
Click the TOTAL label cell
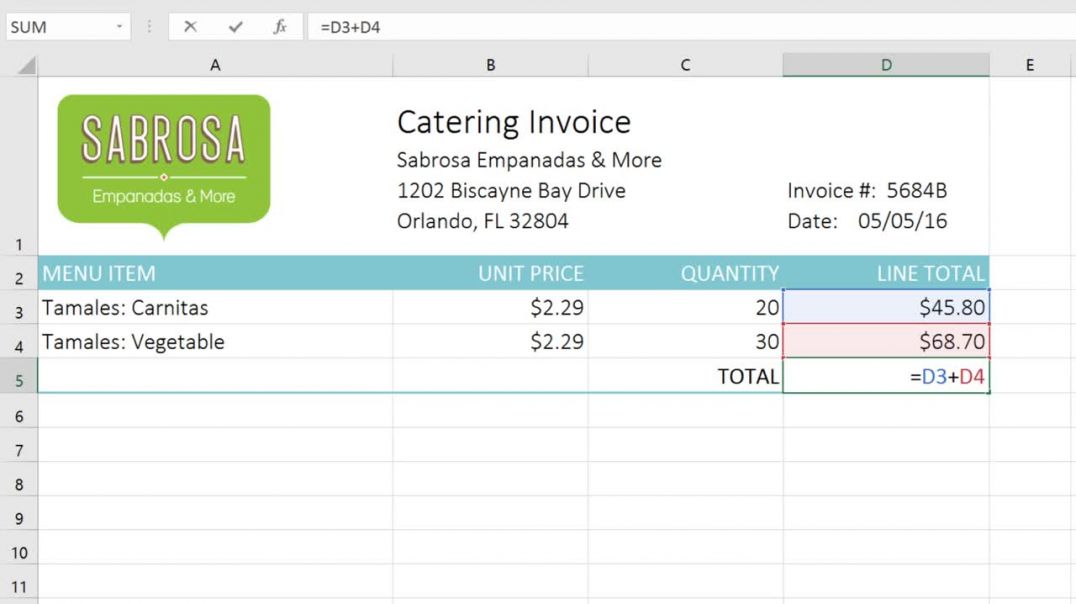[685, 376]
